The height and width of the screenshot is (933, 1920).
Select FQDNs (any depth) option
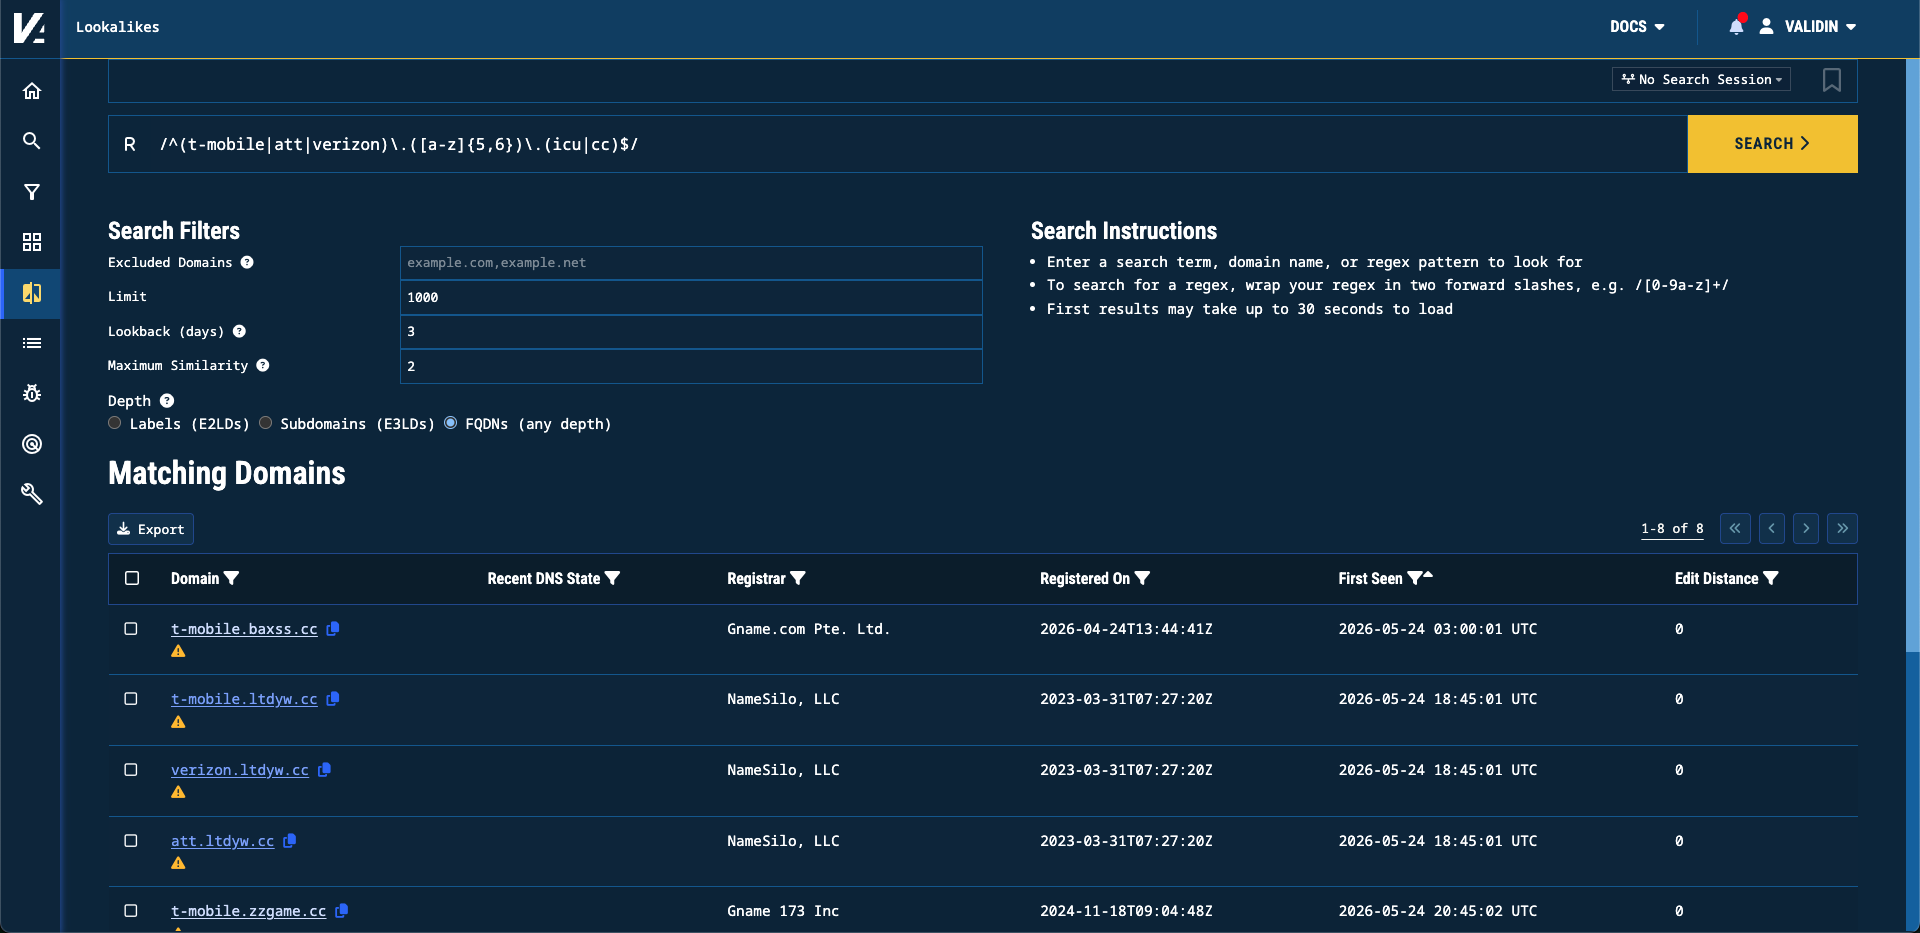(451, 423)
